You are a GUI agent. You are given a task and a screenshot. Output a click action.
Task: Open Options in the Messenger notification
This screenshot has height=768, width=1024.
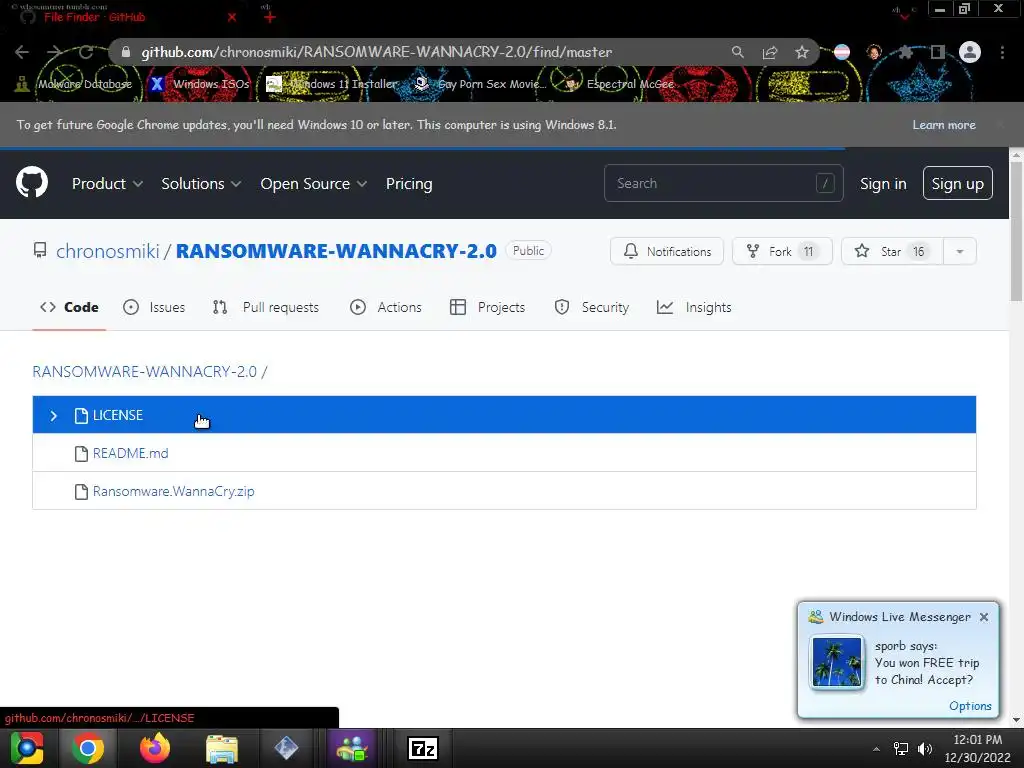click(970, 706)
